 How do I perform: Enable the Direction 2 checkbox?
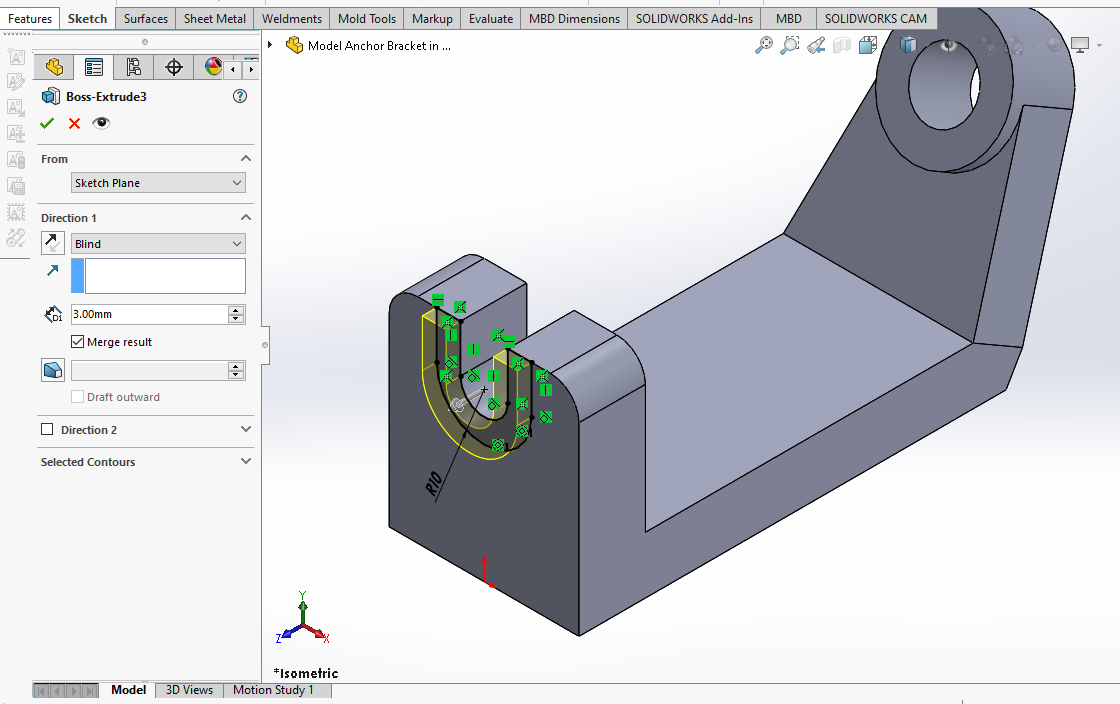tap(47, 430)
